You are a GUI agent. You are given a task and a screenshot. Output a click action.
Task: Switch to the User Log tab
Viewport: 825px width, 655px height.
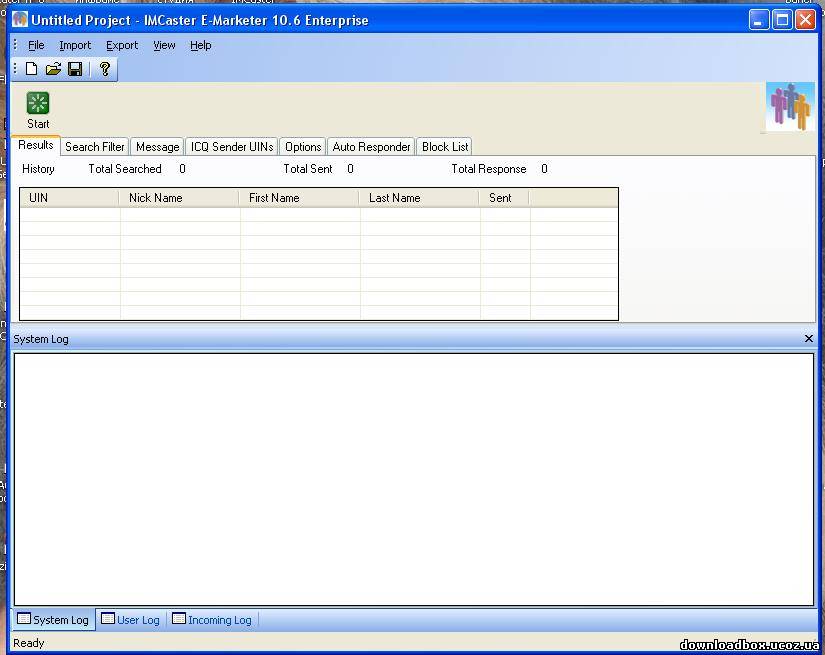(130, 620)
